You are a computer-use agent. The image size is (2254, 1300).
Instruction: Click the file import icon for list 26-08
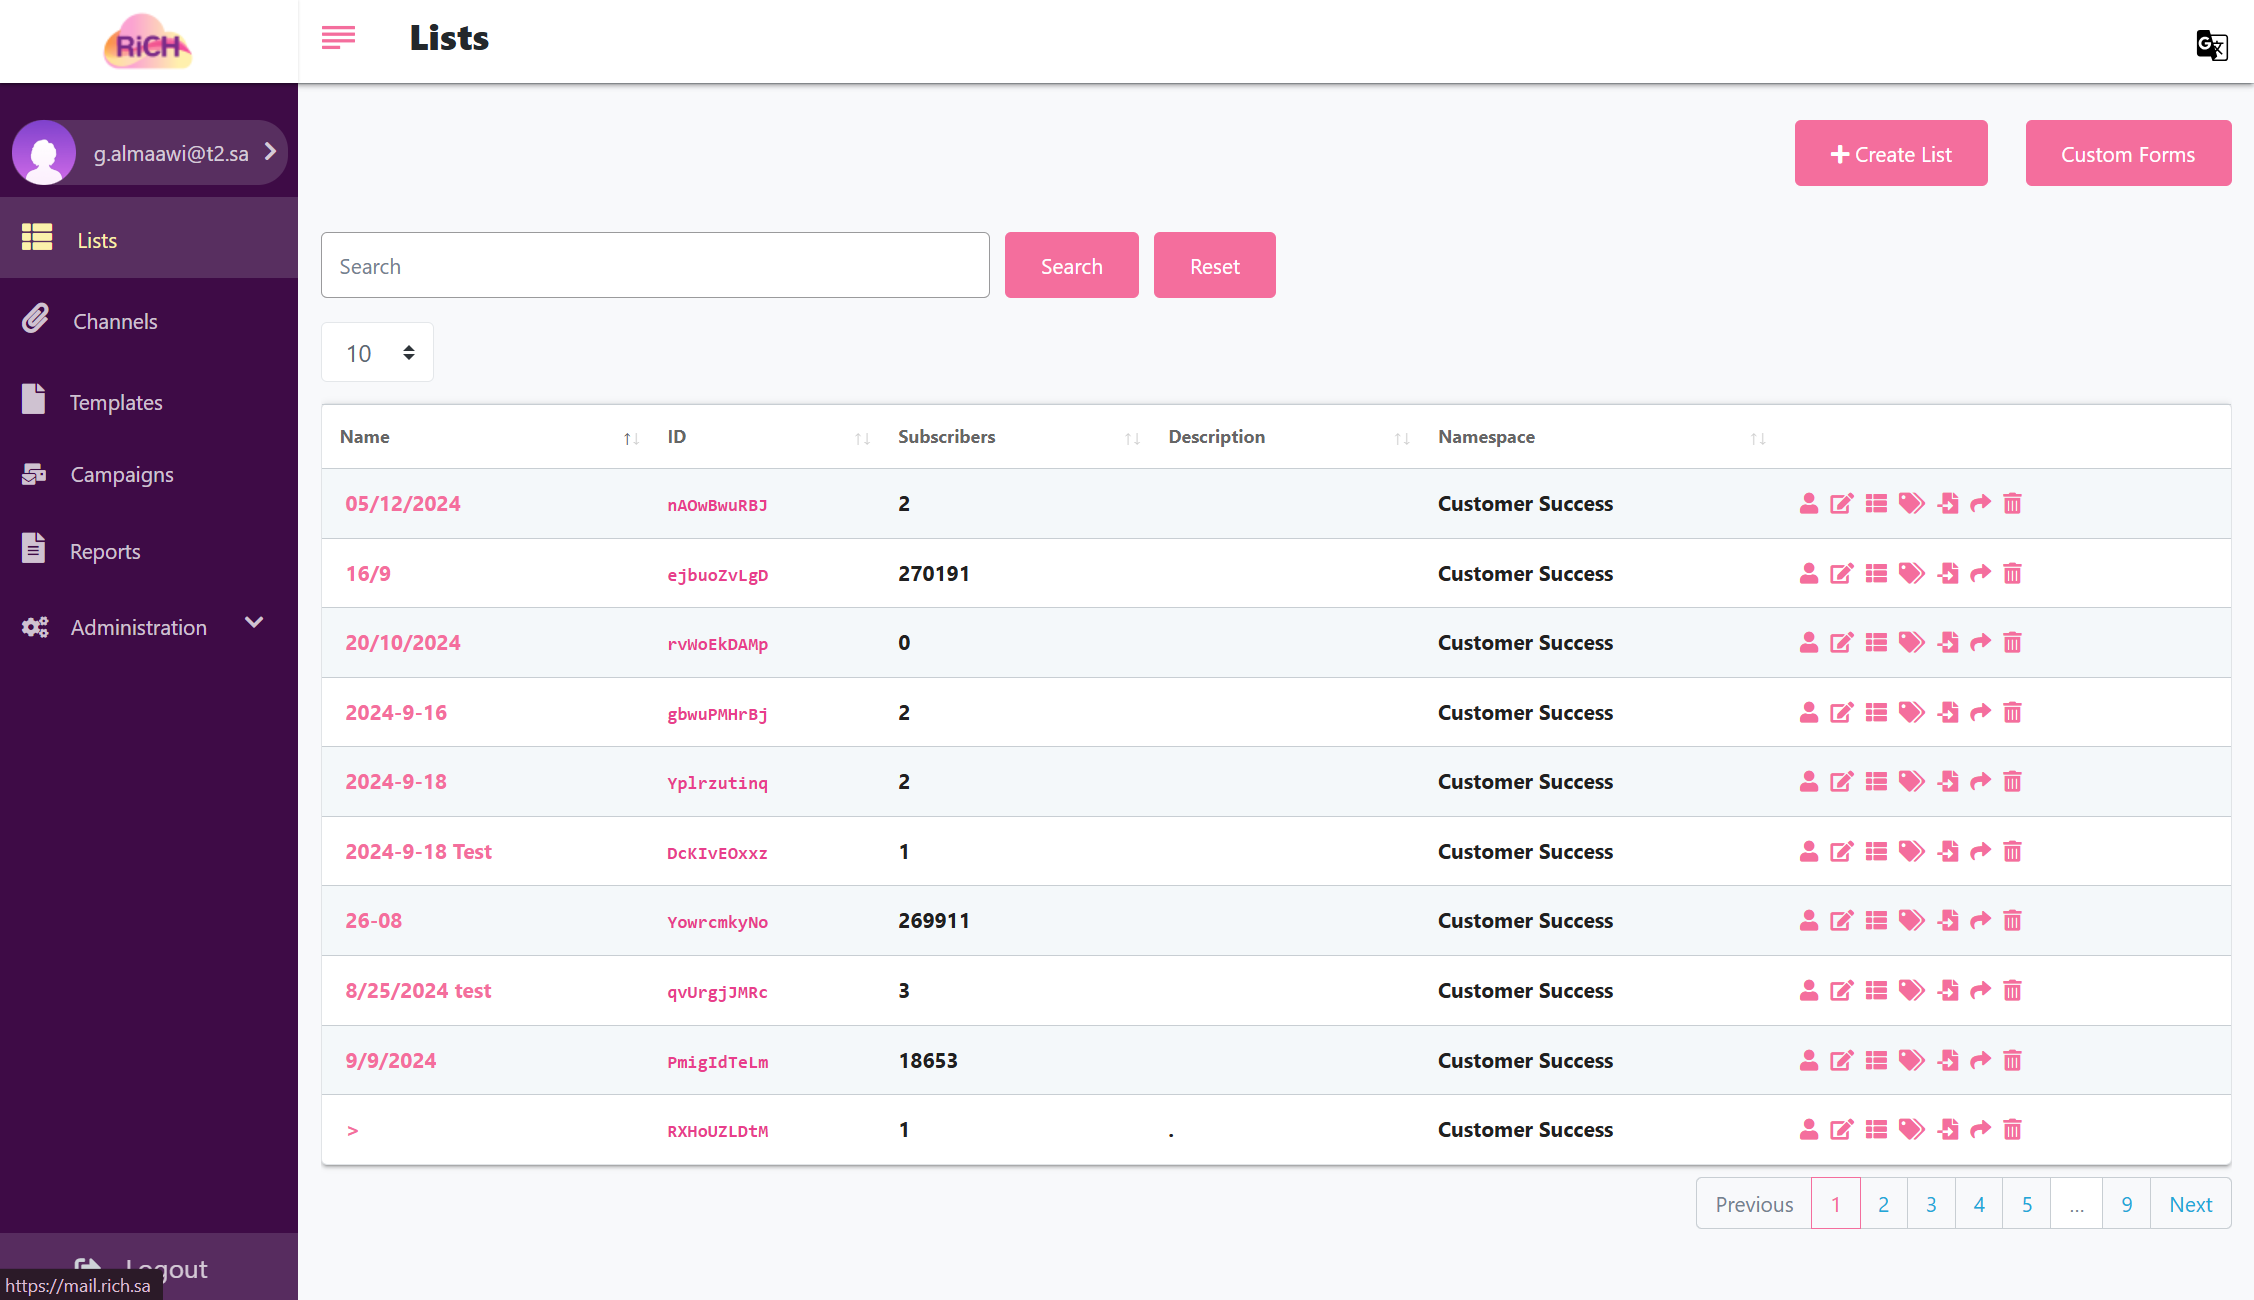(x=1947, y=921)
